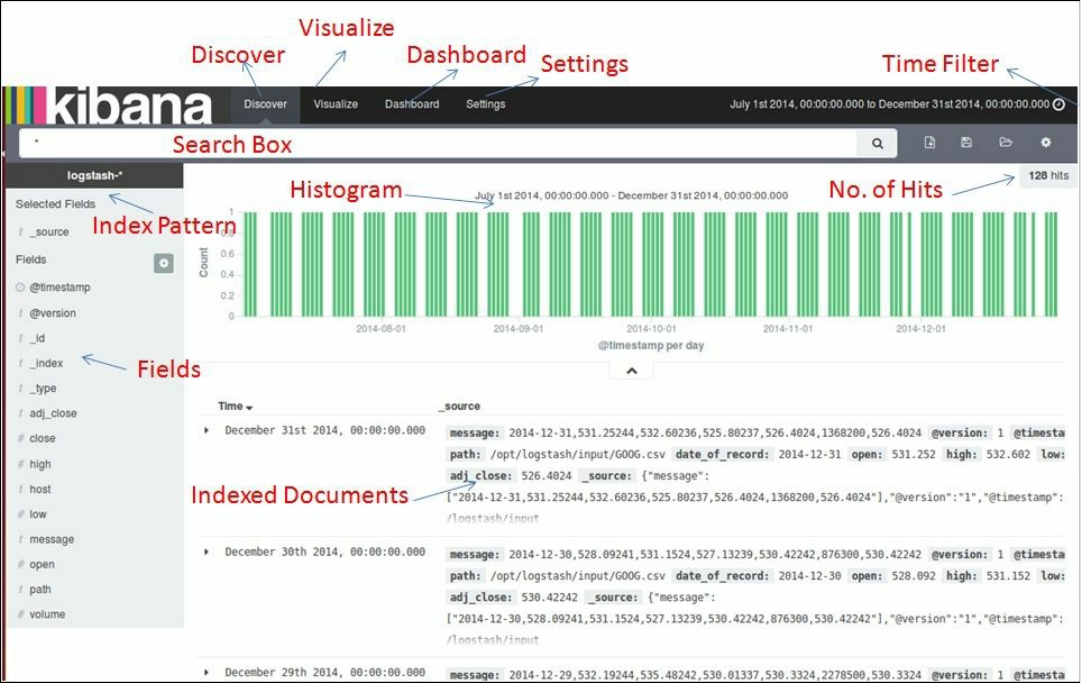The height and width of the screenshot is (683, 1081).
Task: Open the Settings tab
Action: tap(485, 105)
